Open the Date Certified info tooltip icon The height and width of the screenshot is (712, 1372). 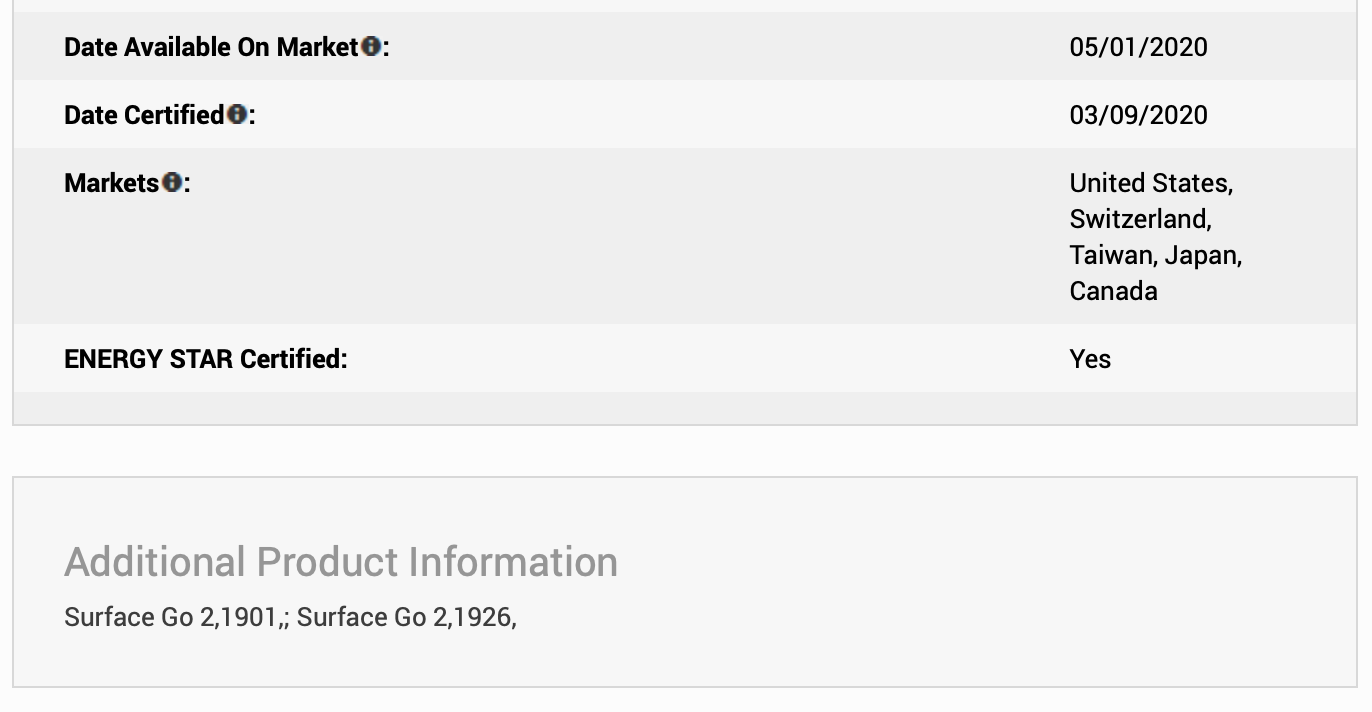(236, 114)
